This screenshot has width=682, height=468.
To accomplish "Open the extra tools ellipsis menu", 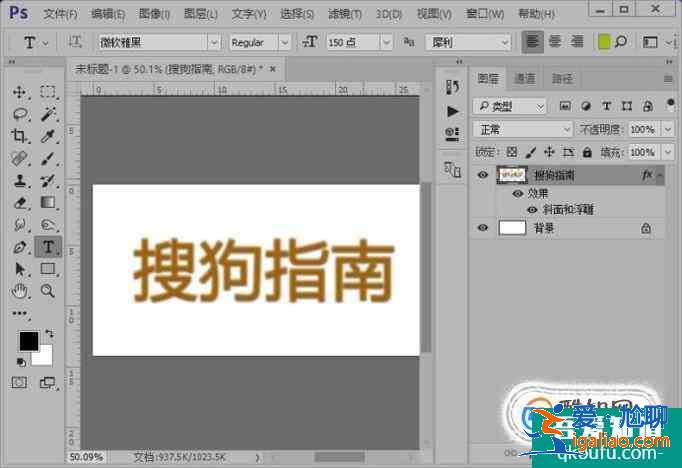I will [20, 314].
